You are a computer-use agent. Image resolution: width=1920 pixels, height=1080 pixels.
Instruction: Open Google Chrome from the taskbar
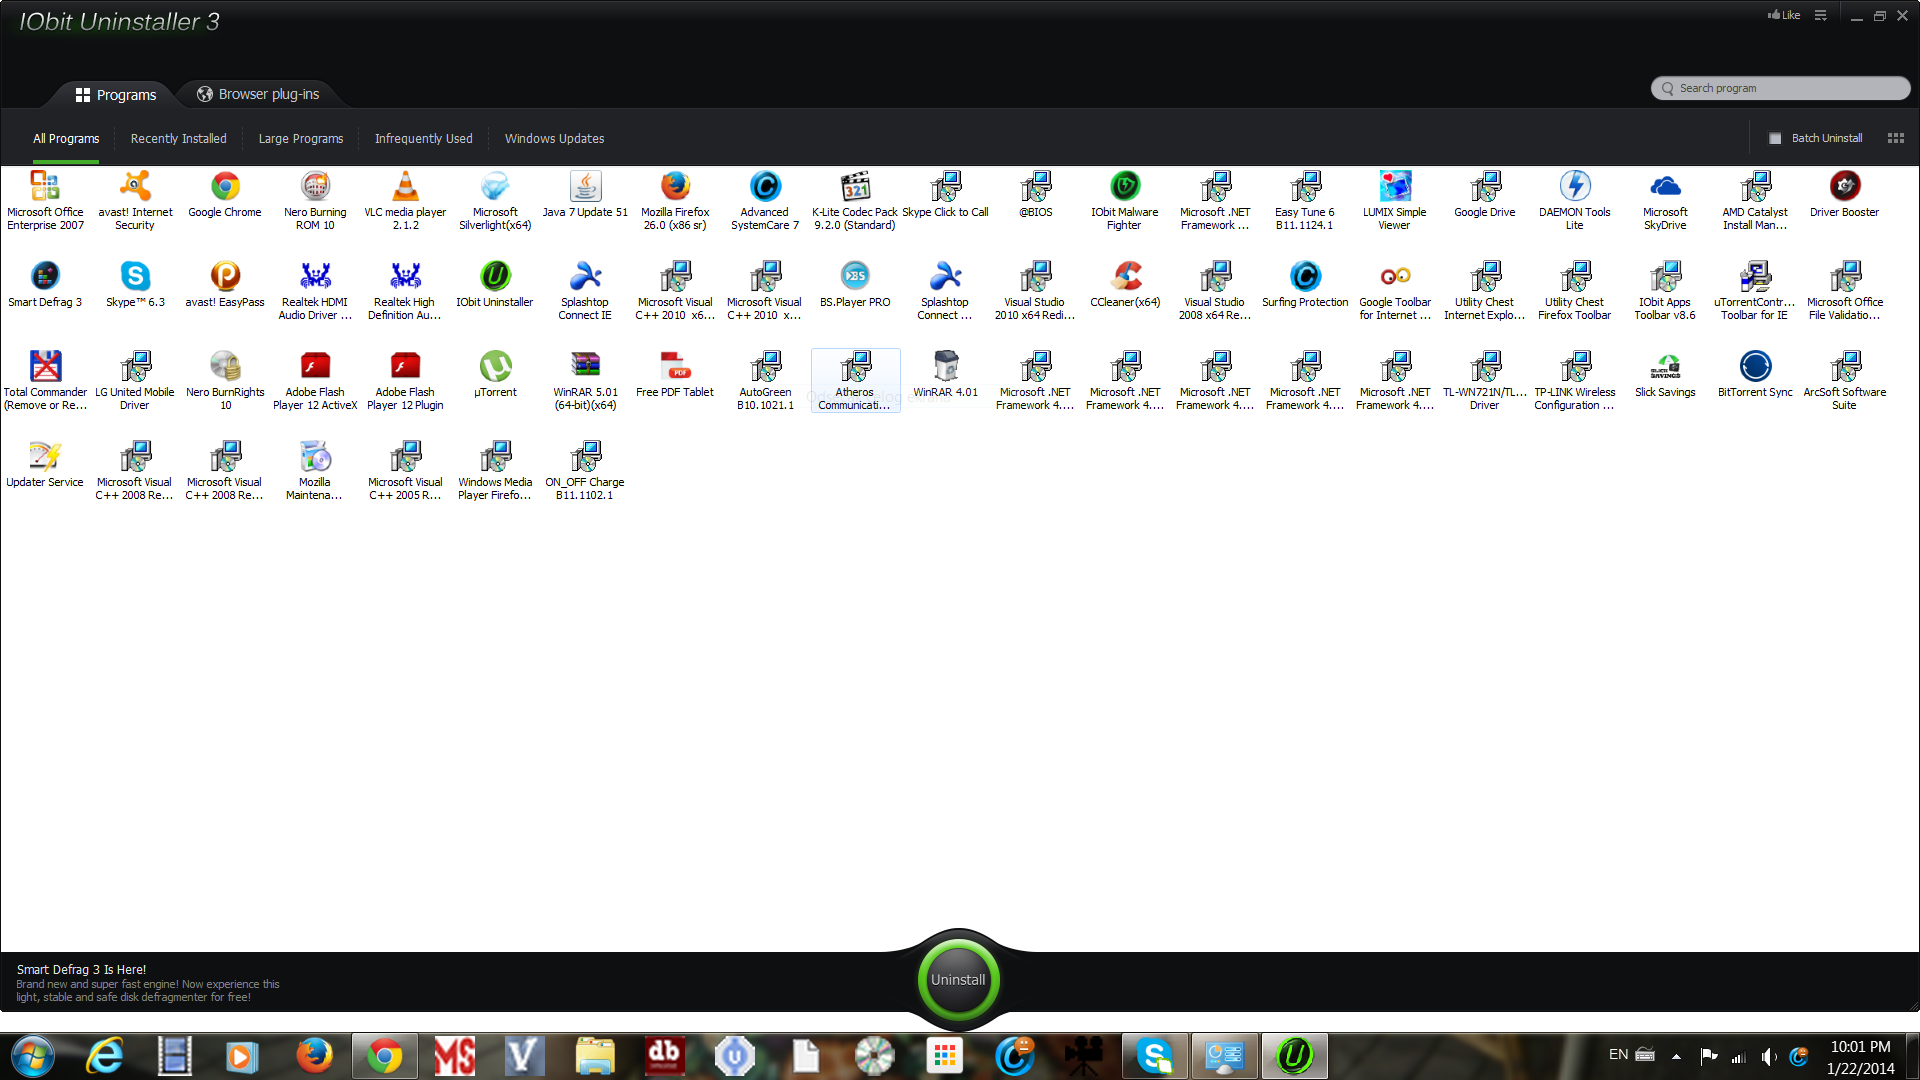pyautogui.click(x=385, y=1056)
